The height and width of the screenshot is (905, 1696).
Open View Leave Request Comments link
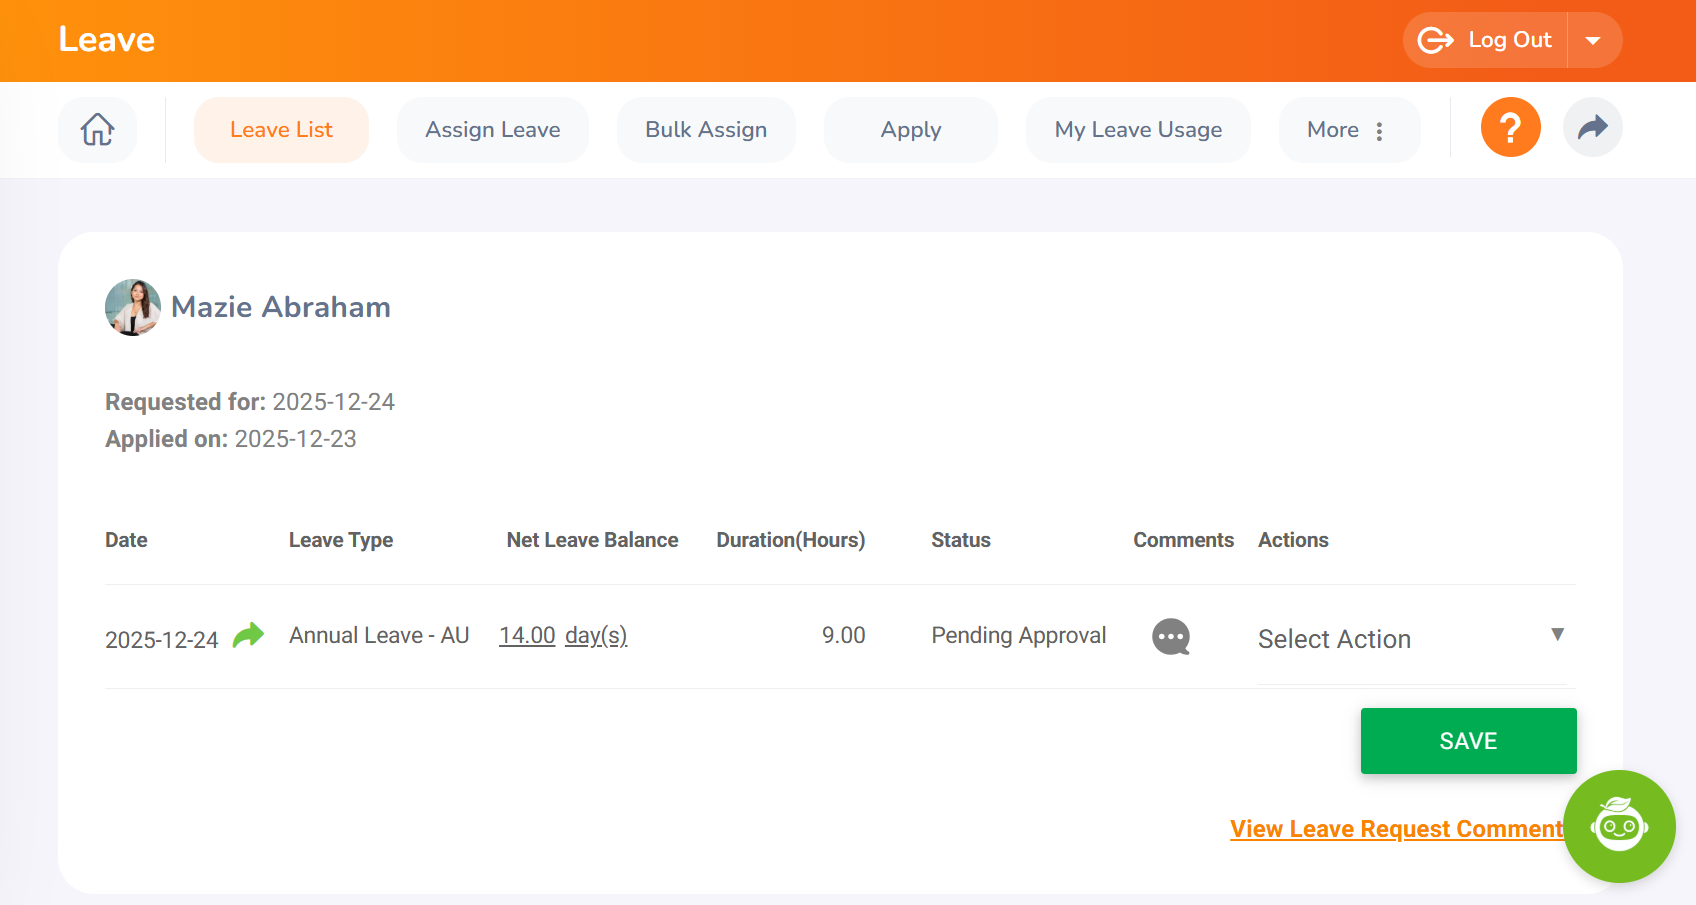pyautogui.click(x=1396, y=829)
